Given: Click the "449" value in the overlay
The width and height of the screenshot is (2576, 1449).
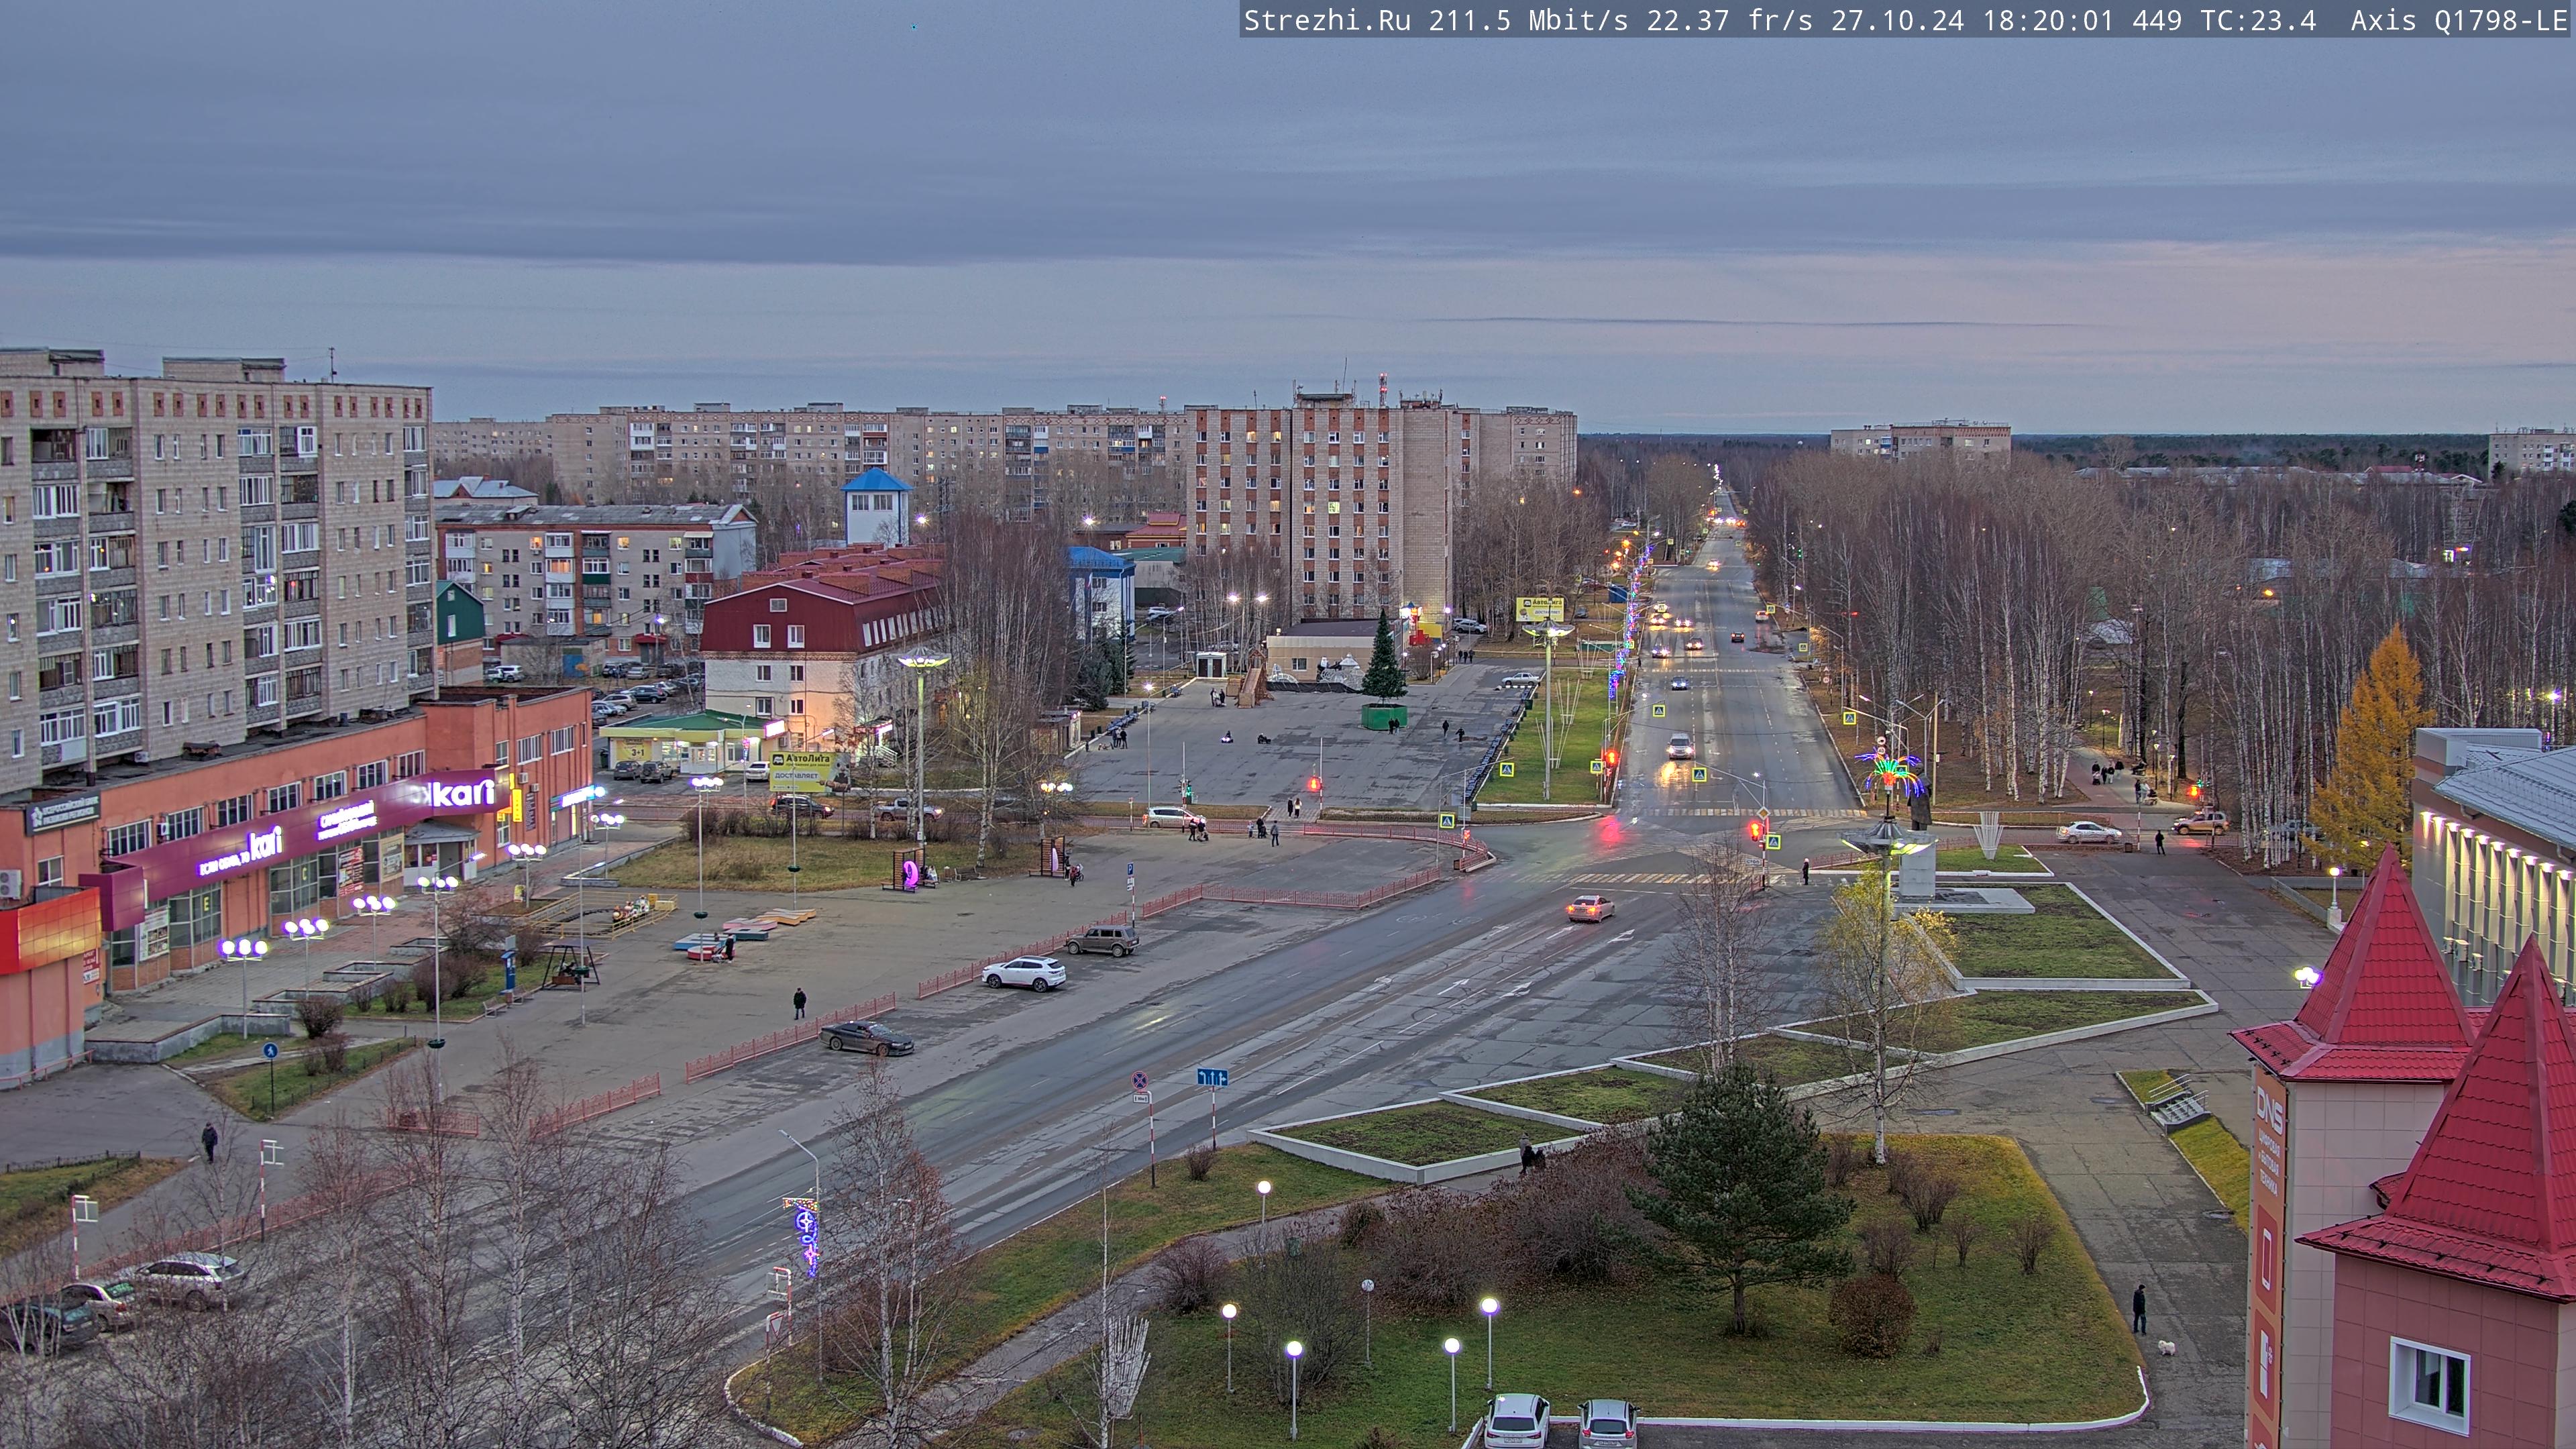Looking at the screenshot, I should [2157, 20].
